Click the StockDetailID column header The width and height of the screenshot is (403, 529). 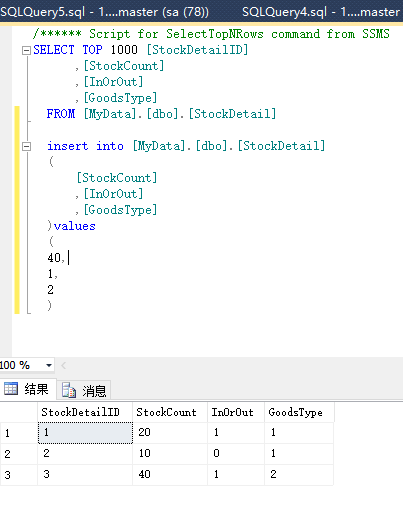point(85,412)
